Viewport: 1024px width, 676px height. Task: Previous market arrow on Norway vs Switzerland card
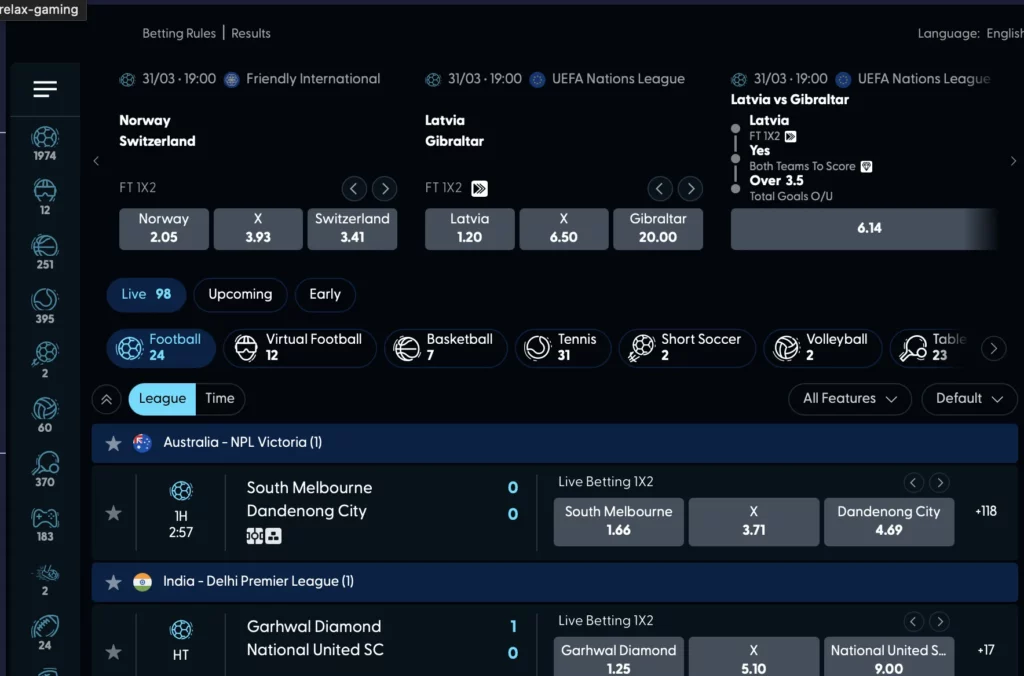click(x=354, y=189)
